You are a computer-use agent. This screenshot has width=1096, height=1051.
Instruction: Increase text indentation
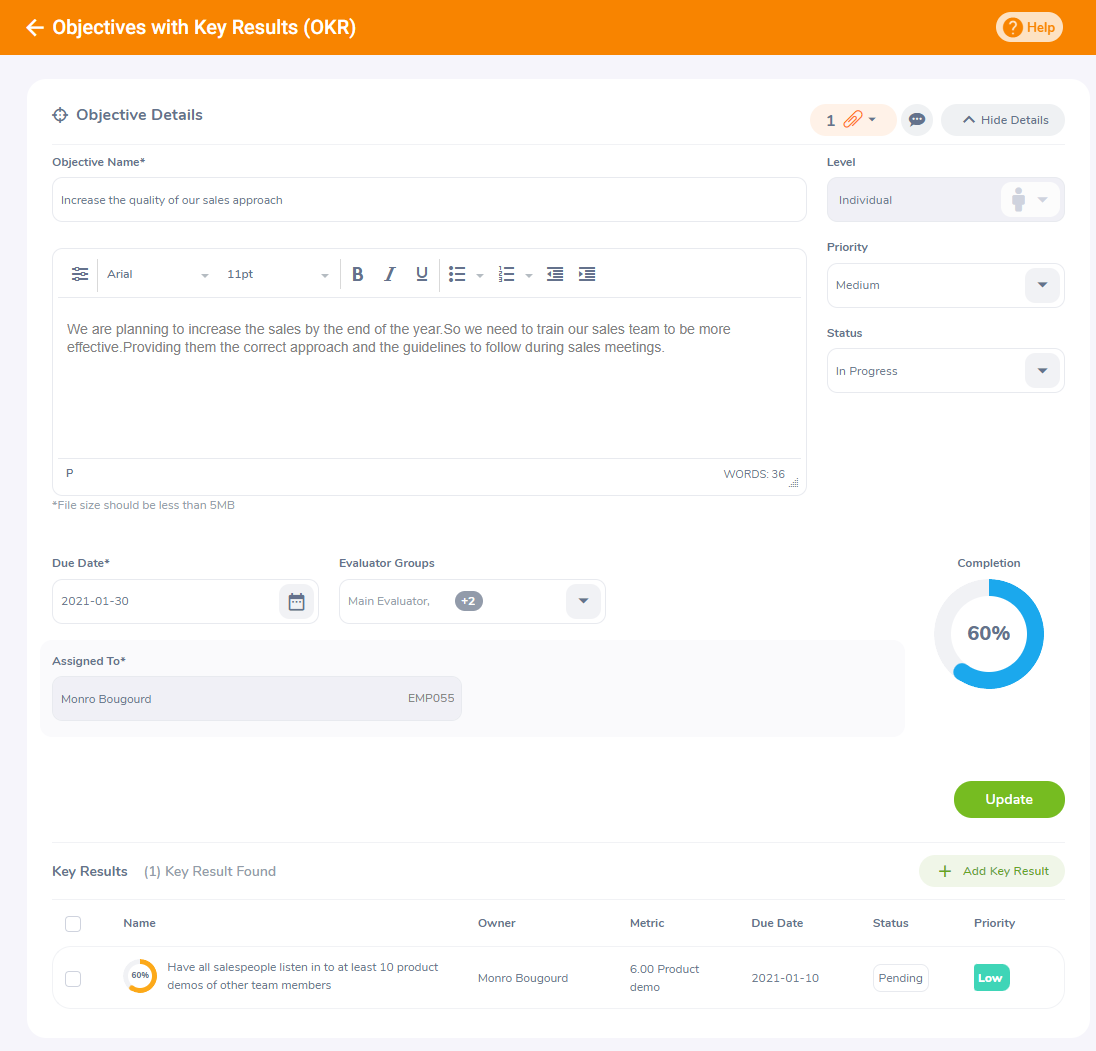587,273
